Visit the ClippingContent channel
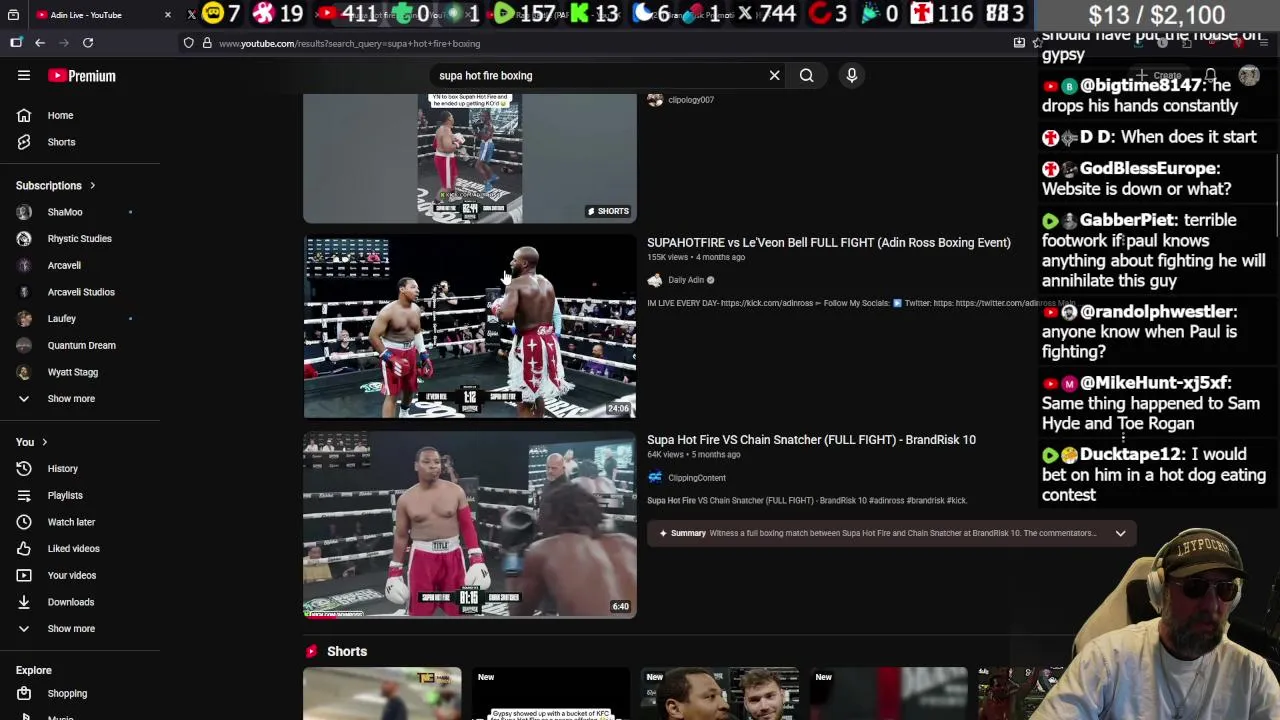The height and width of the screenshot is (720, 1280). pyautogui.click(x=697, y=478)
